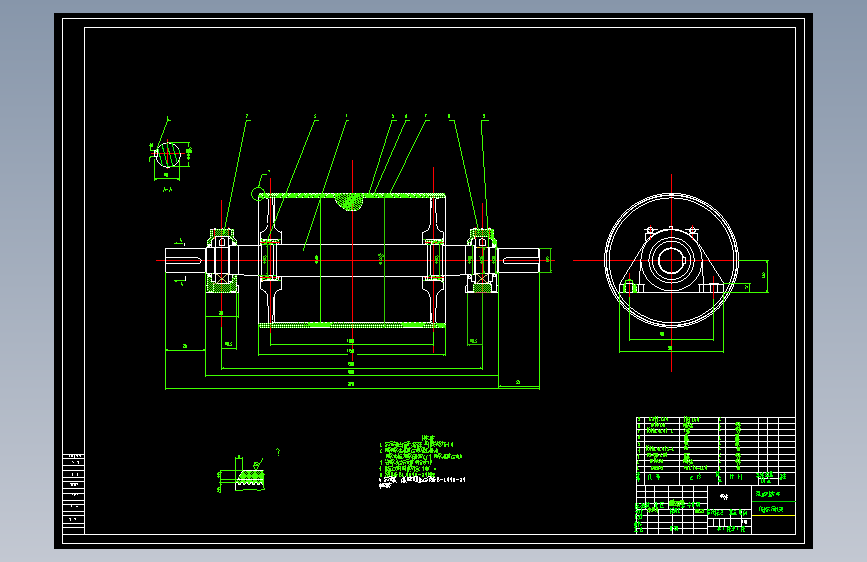Select the detail circle at drum's top-left corner
Screen dimensions: 867x562
[258, 194]
